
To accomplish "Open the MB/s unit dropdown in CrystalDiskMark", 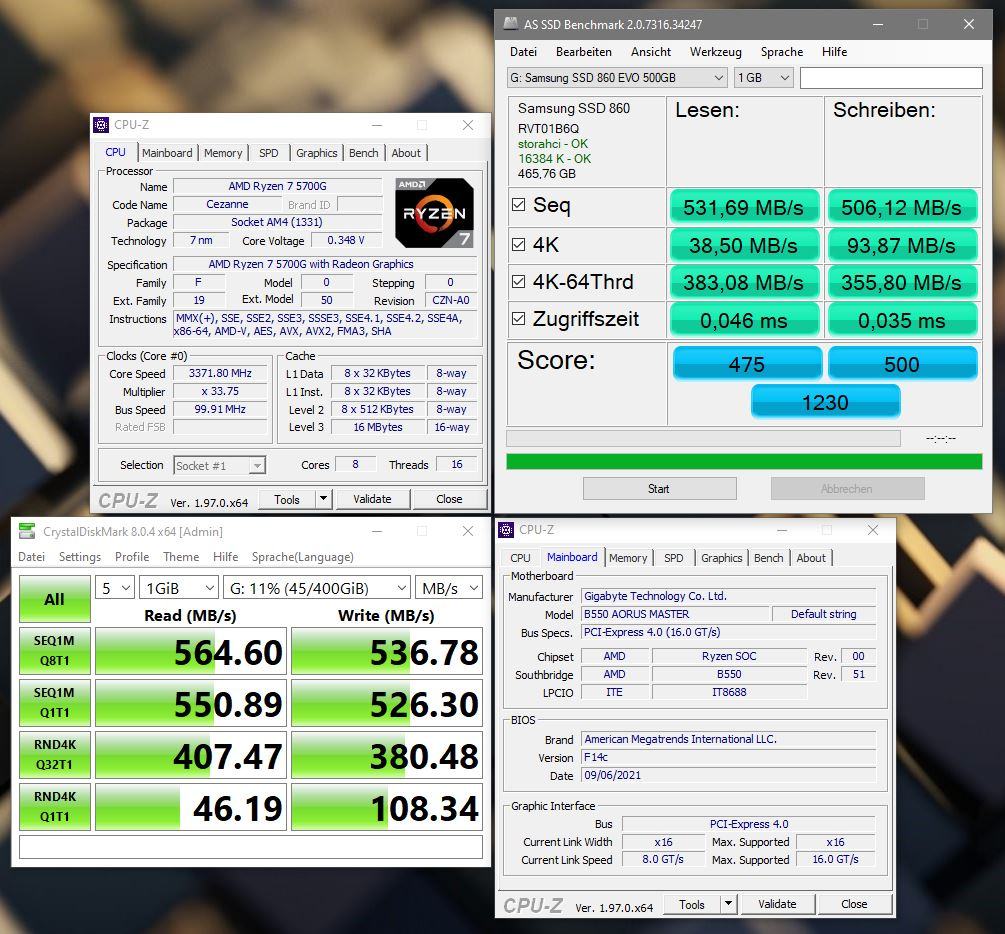I will pyautogui.click(x=449, y=588).
